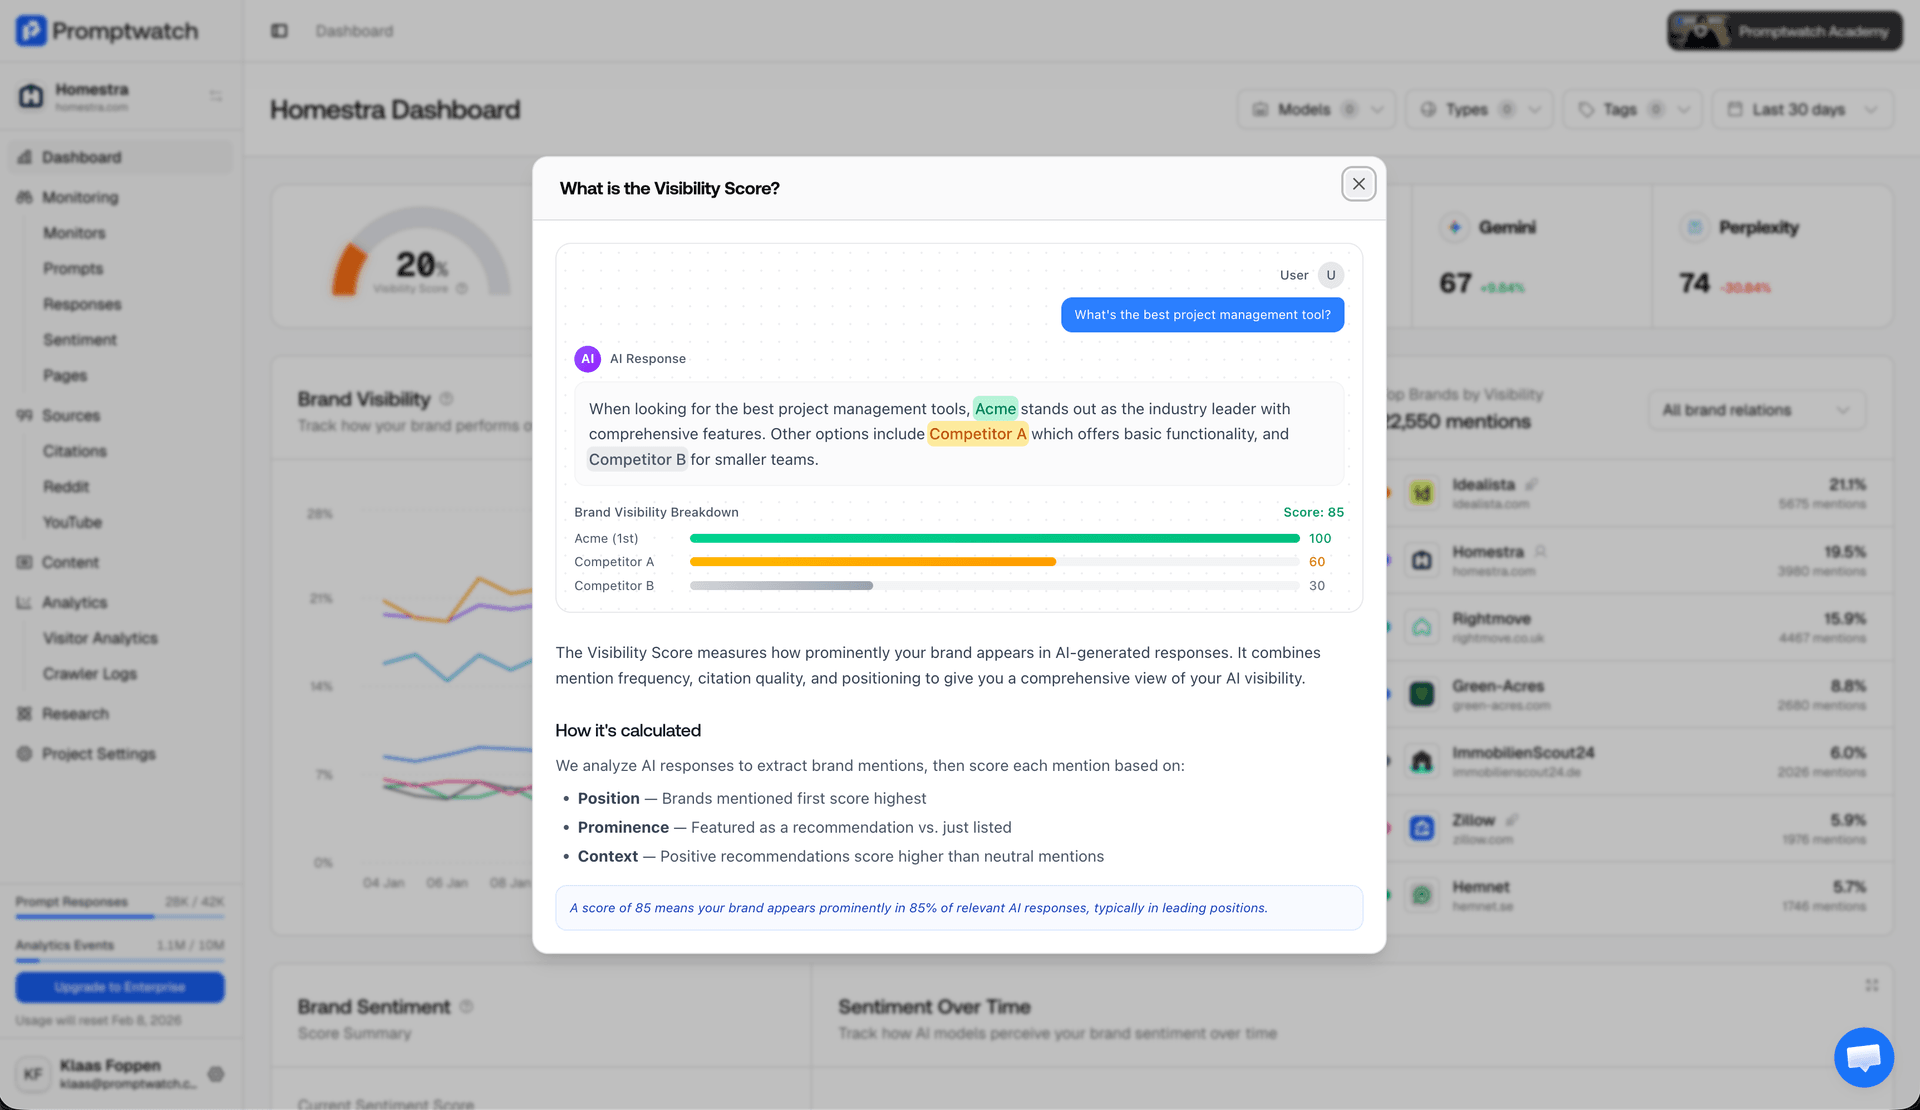Image resolution: width=1920 pixels, height=1110 pixels.
Task: Open the Sources section icon
Action: pos(24,415)
